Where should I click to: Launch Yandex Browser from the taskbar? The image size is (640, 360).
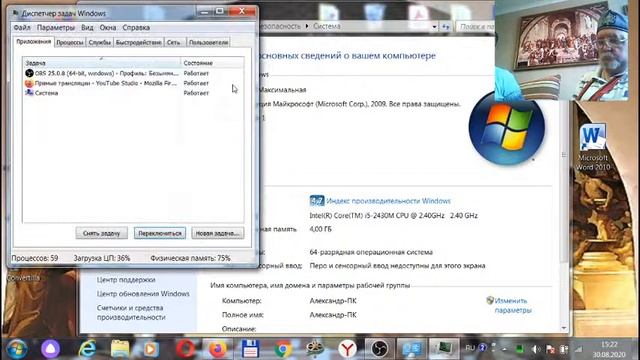pos(347,349)
